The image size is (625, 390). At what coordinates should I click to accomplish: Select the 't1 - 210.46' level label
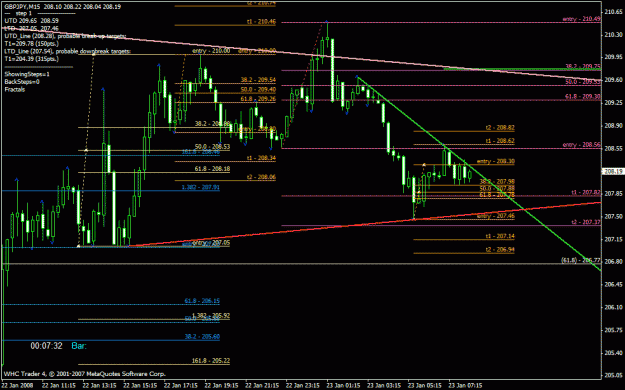261,22
